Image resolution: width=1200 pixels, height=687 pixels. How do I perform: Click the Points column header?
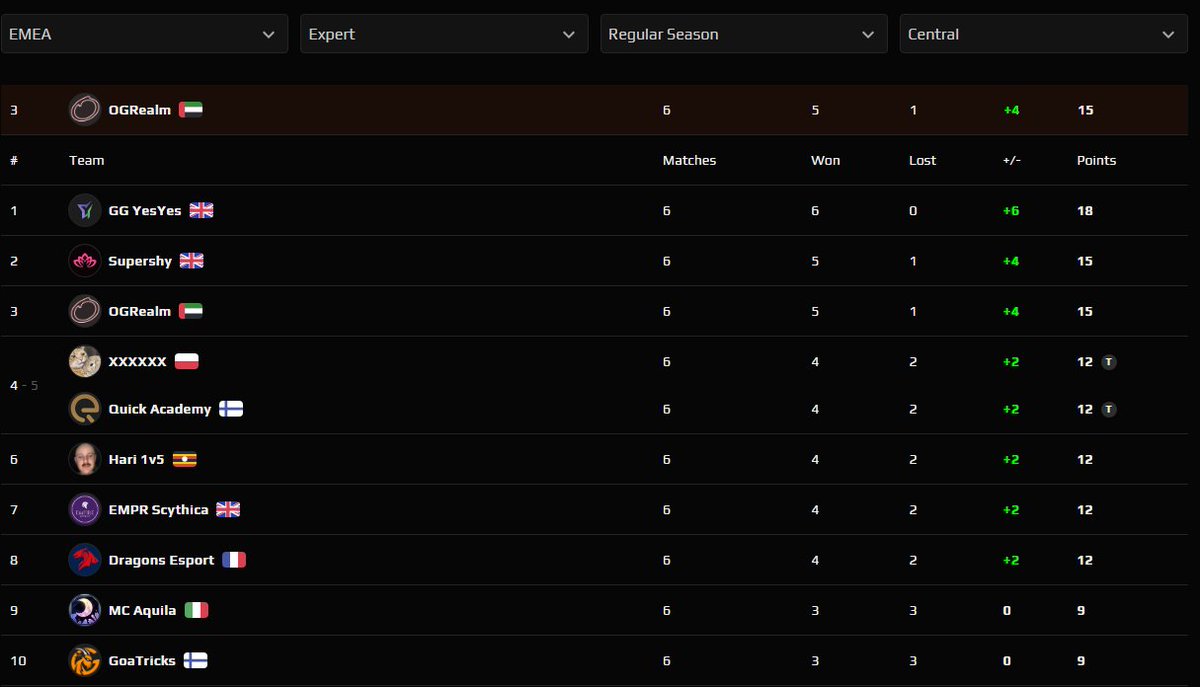(x=1096, y=160)
